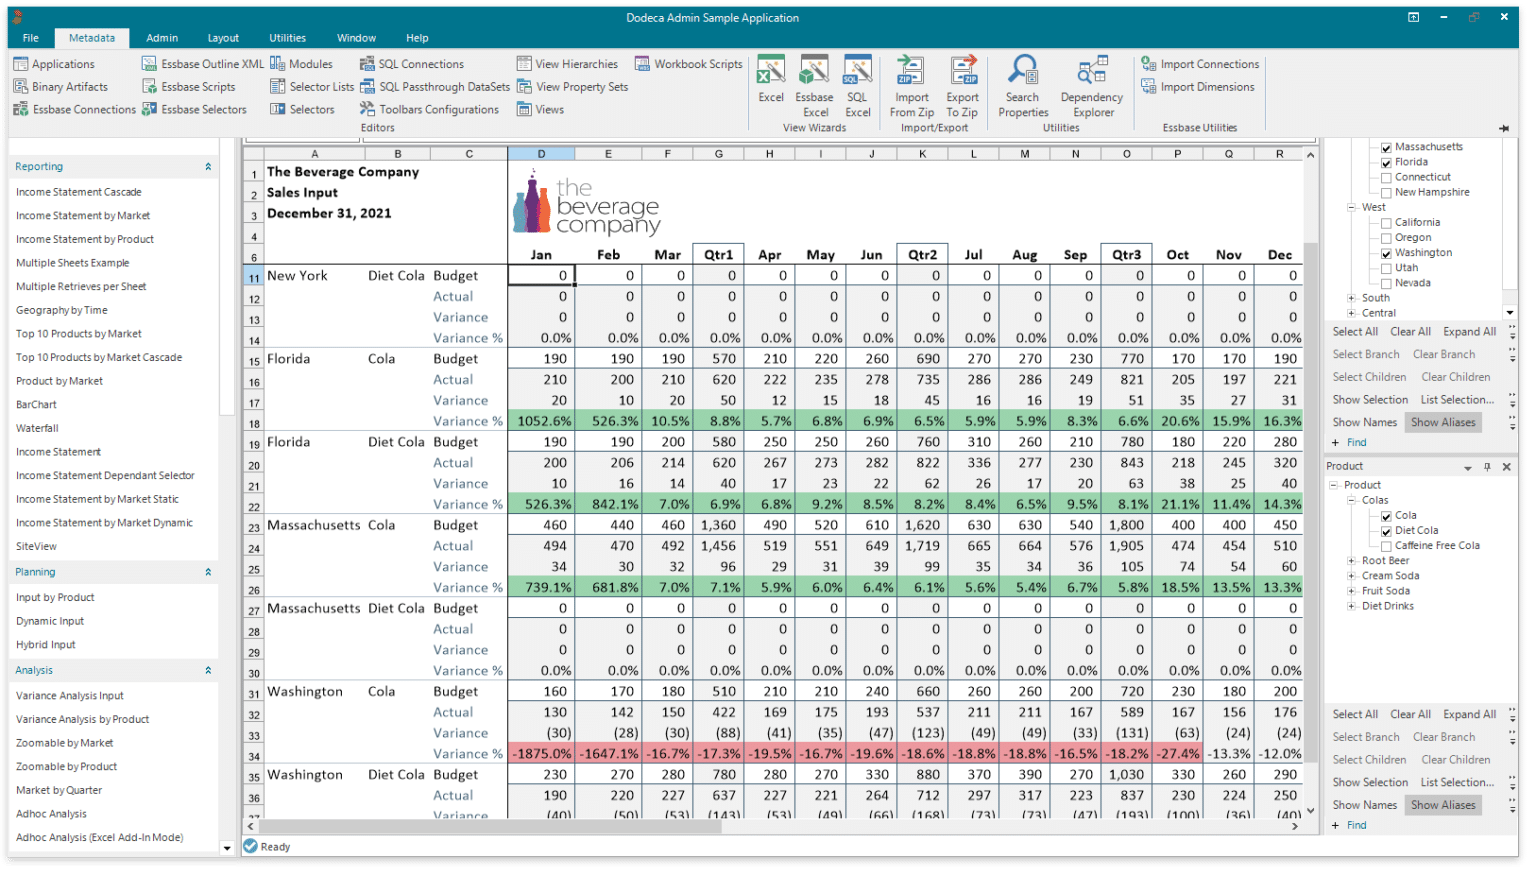Open Essbase Outline XML editor
The height and width of the screenshot is (876, 1536).
[203, 63]
